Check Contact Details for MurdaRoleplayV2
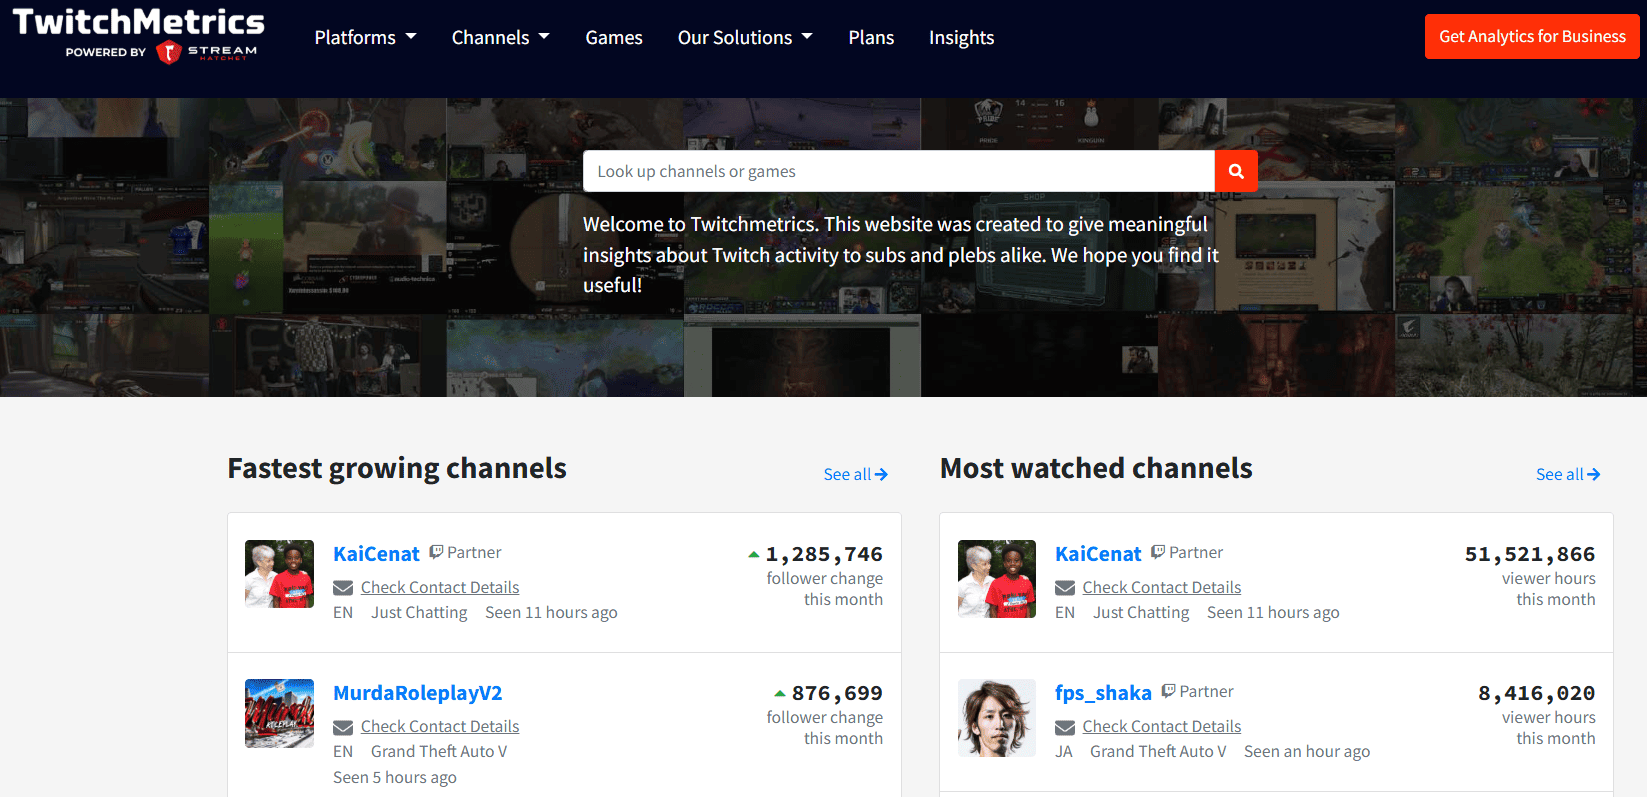The height and width of the screenshot is (797, 1647). coord(440,727)
